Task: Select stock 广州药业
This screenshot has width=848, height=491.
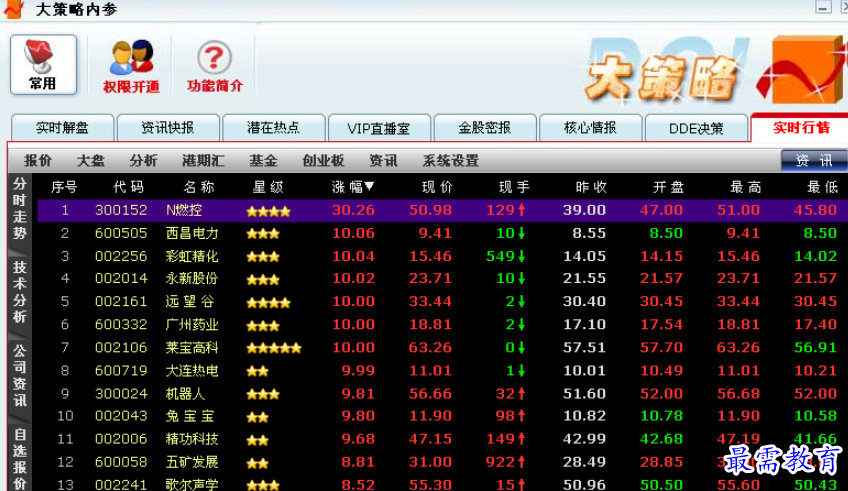Action: pyautogui.click(x=192, y=324)
